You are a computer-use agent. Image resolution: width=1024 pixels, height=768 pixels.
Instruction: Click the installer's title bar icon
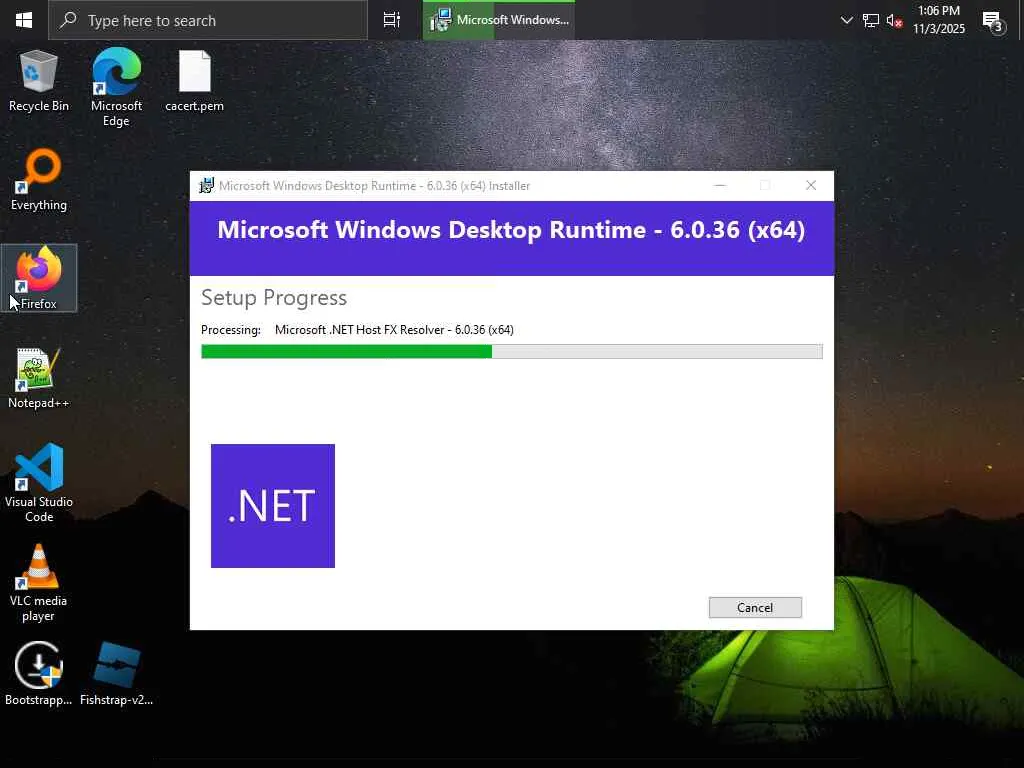[206, 186]
